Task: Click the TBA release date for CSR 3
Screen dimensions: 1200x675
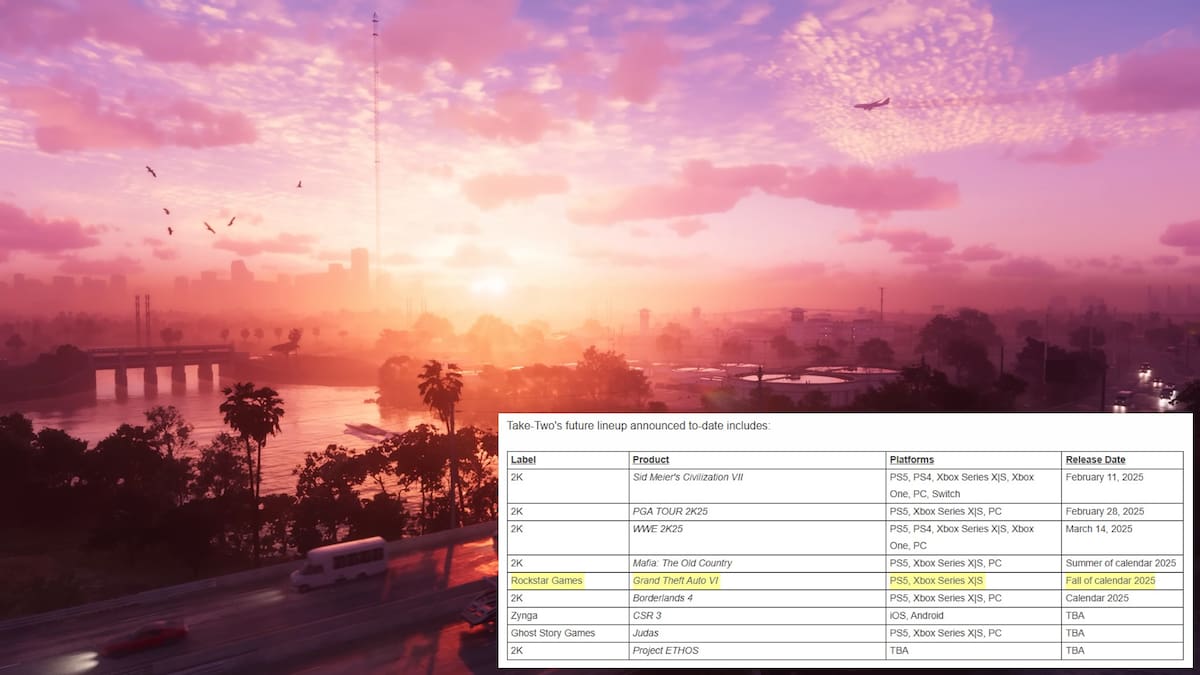Action: coord(1075,615)
